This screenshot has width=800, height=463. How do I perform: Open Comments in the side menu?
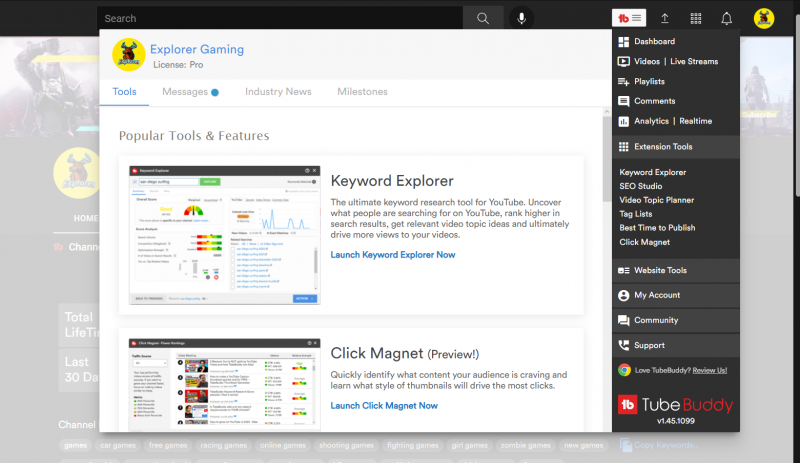654,101
